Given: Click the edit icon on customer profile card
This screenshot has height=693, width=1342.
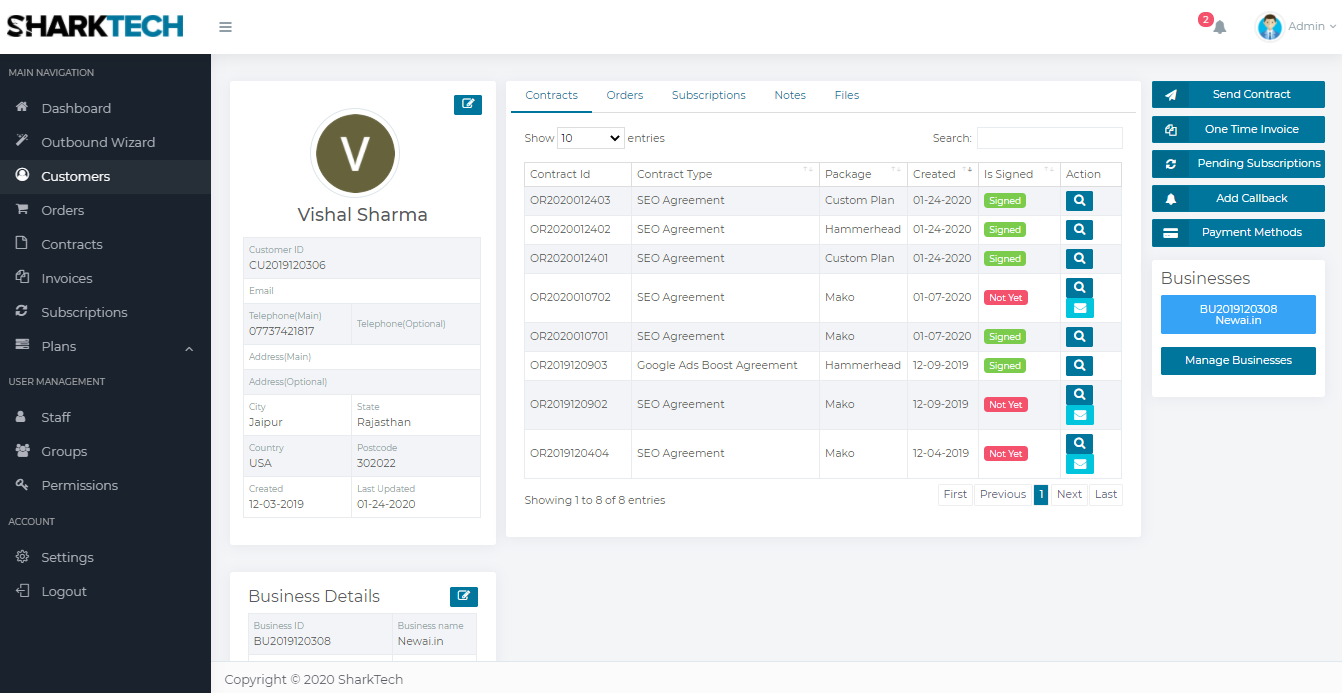Looking at the screenshot, I should (x=467, y=104).
